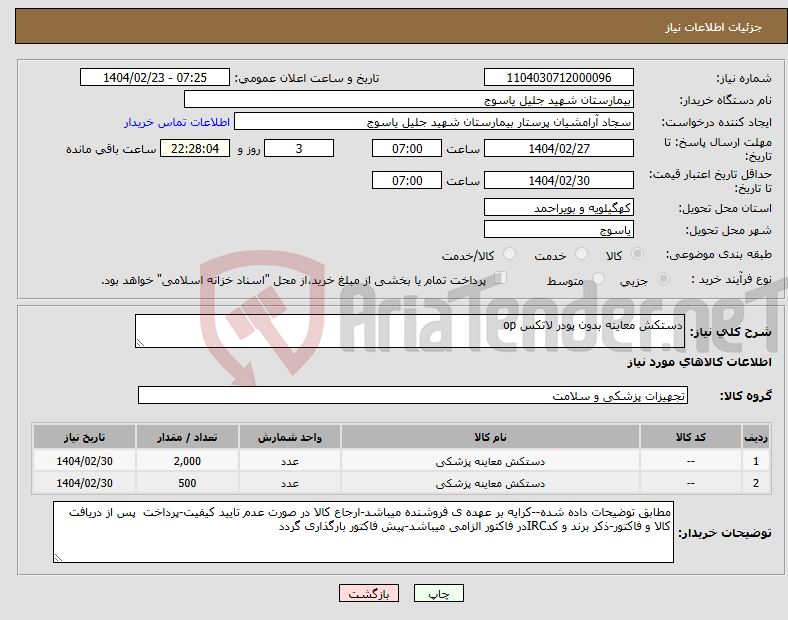This screenshot has width=788, height=620.
Task: Click the نوع فرآیند خرید label
Action: [731, 279]
